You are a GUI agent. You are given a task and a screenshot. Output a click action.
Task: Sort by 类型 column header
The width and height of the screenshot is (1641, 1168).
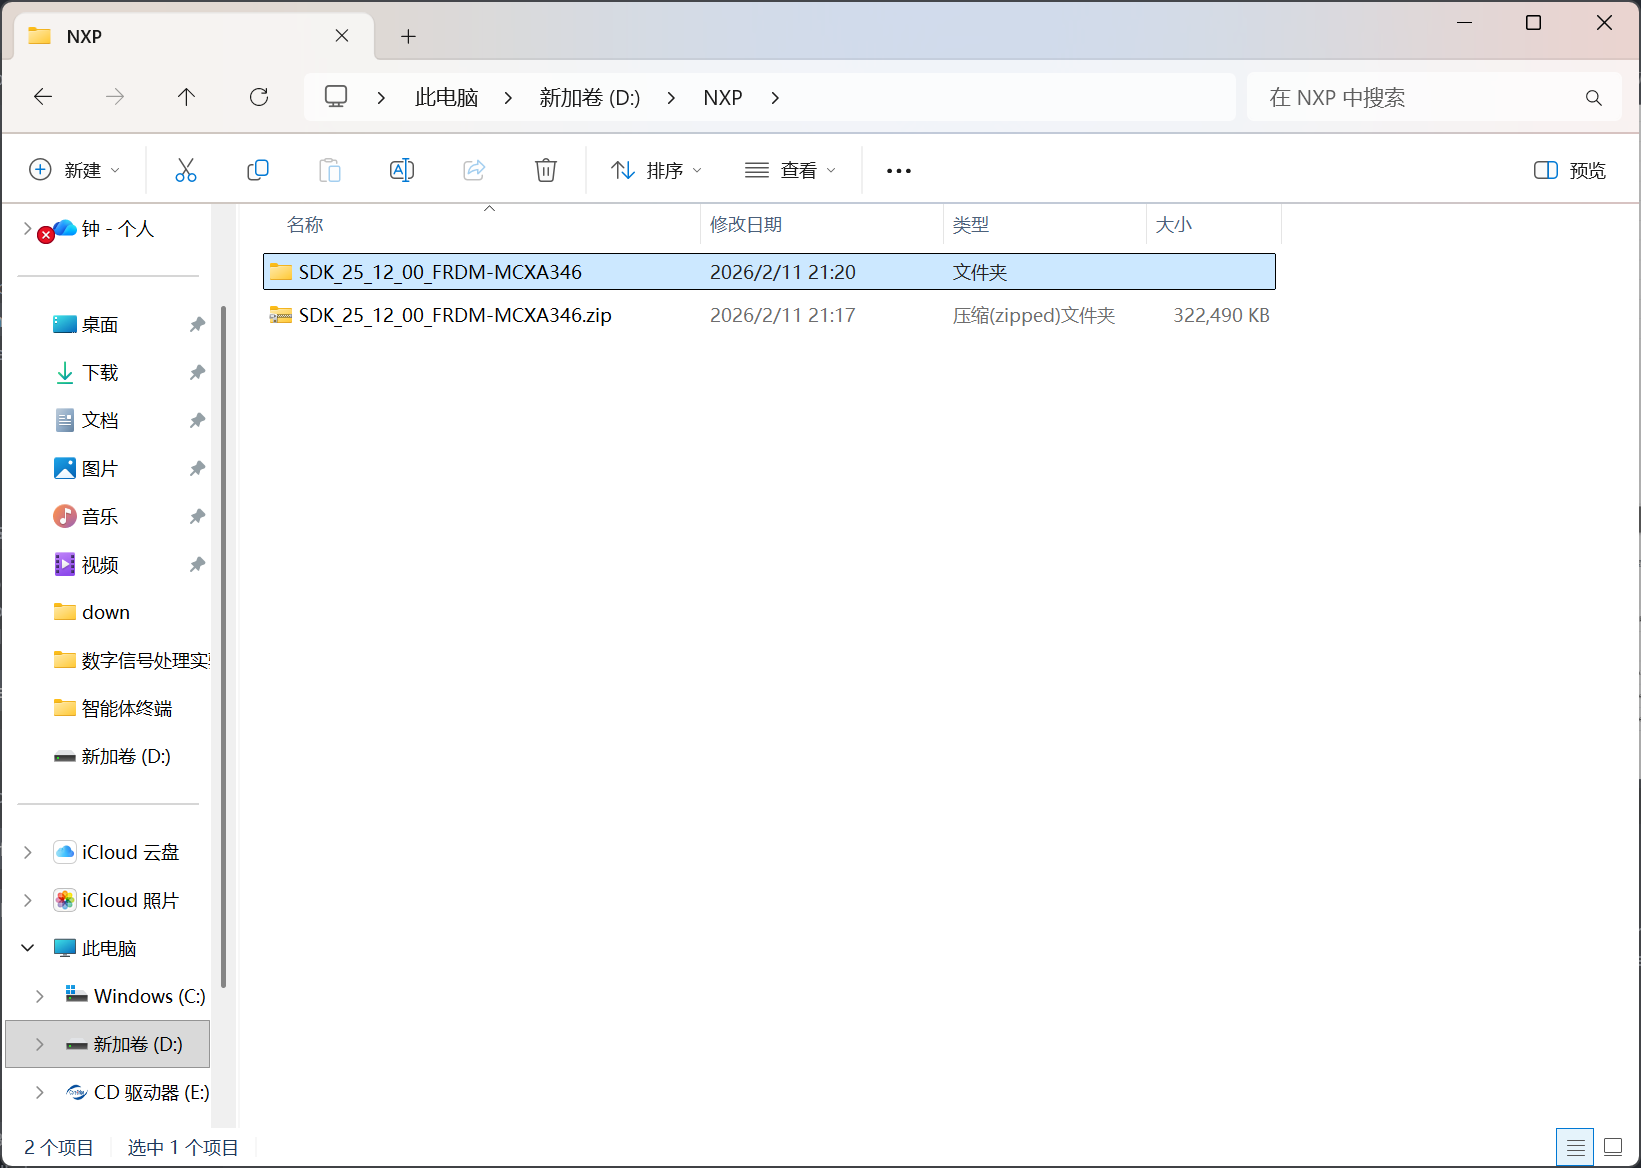pos(971,225)
